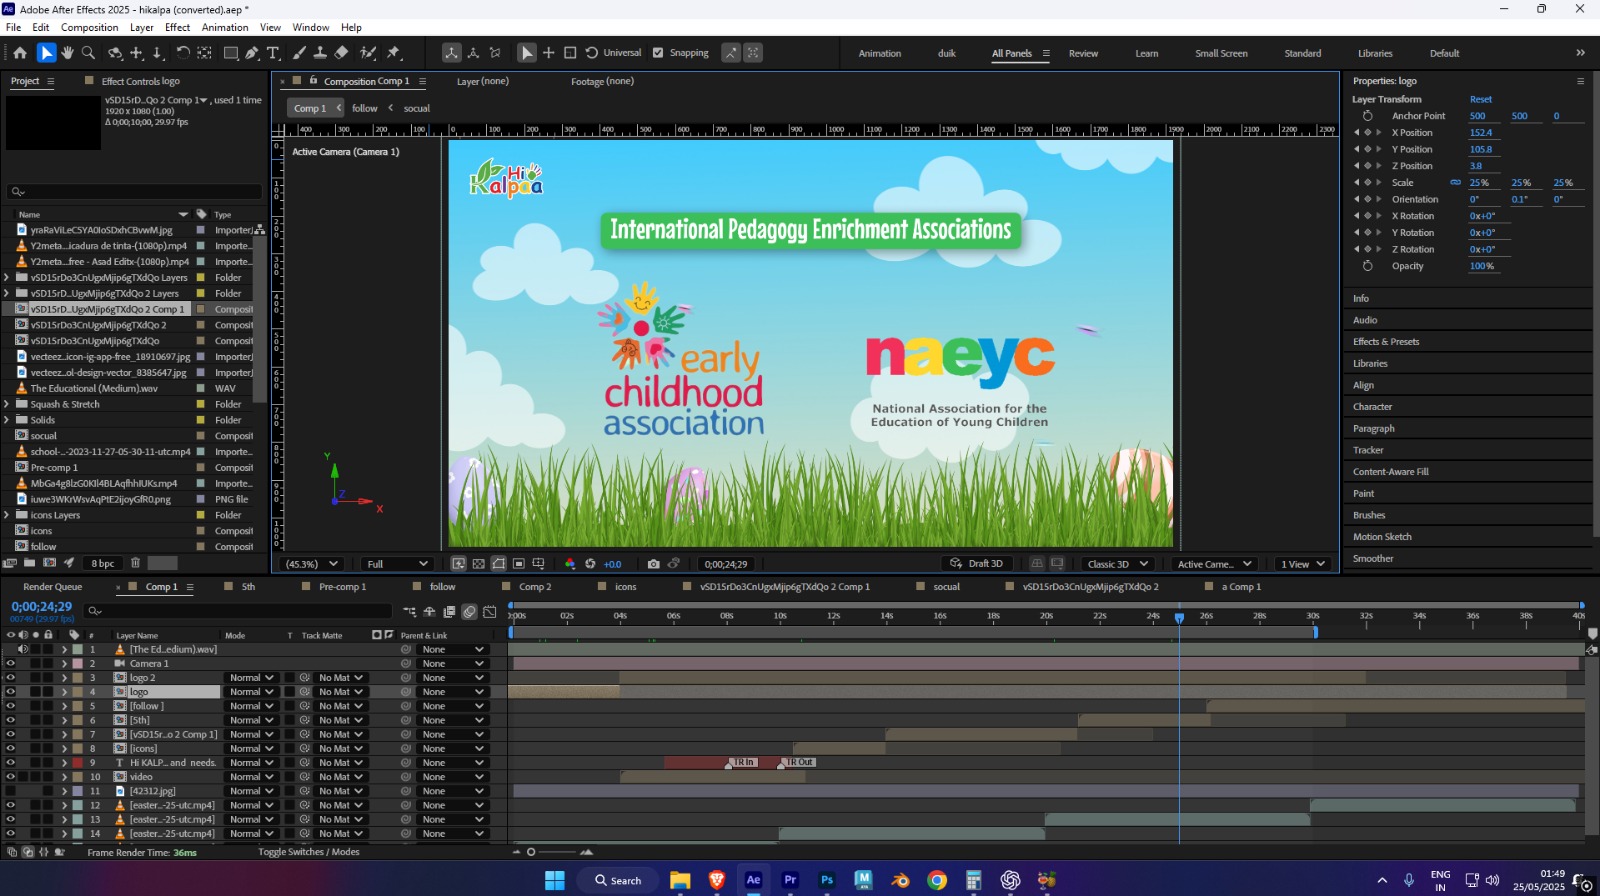Open the Full resolution dropdown
The height and width of the screenshot is (896, 1600).
pos(397,564)
